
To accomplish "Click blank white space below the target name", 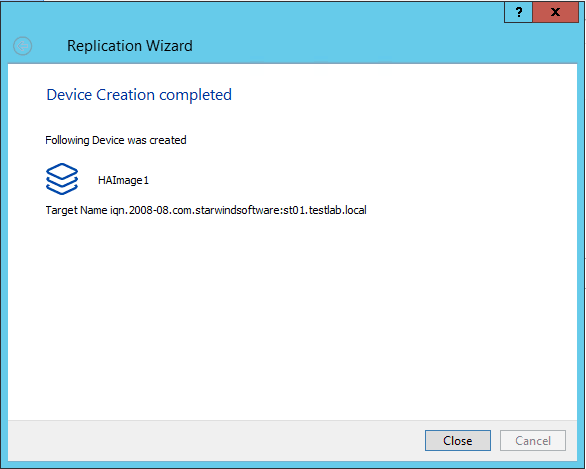I will (292, 318).
